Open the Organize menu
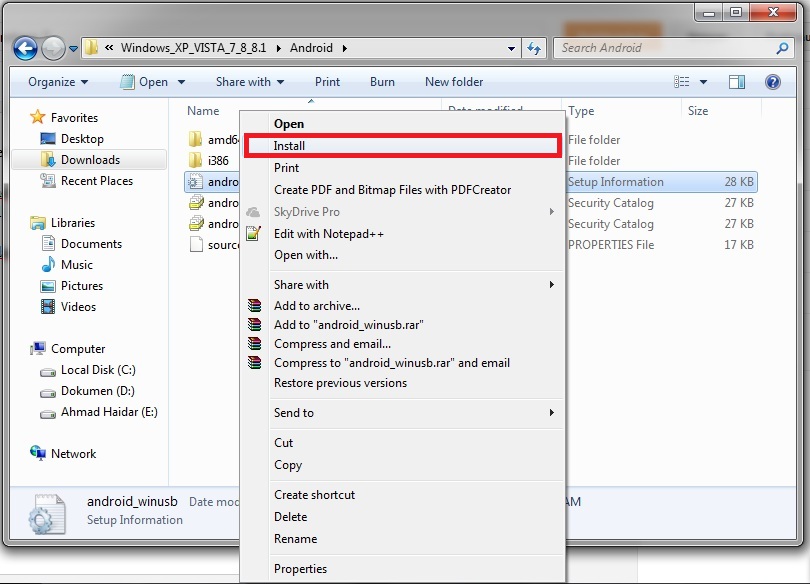 (x=58, y=82)
